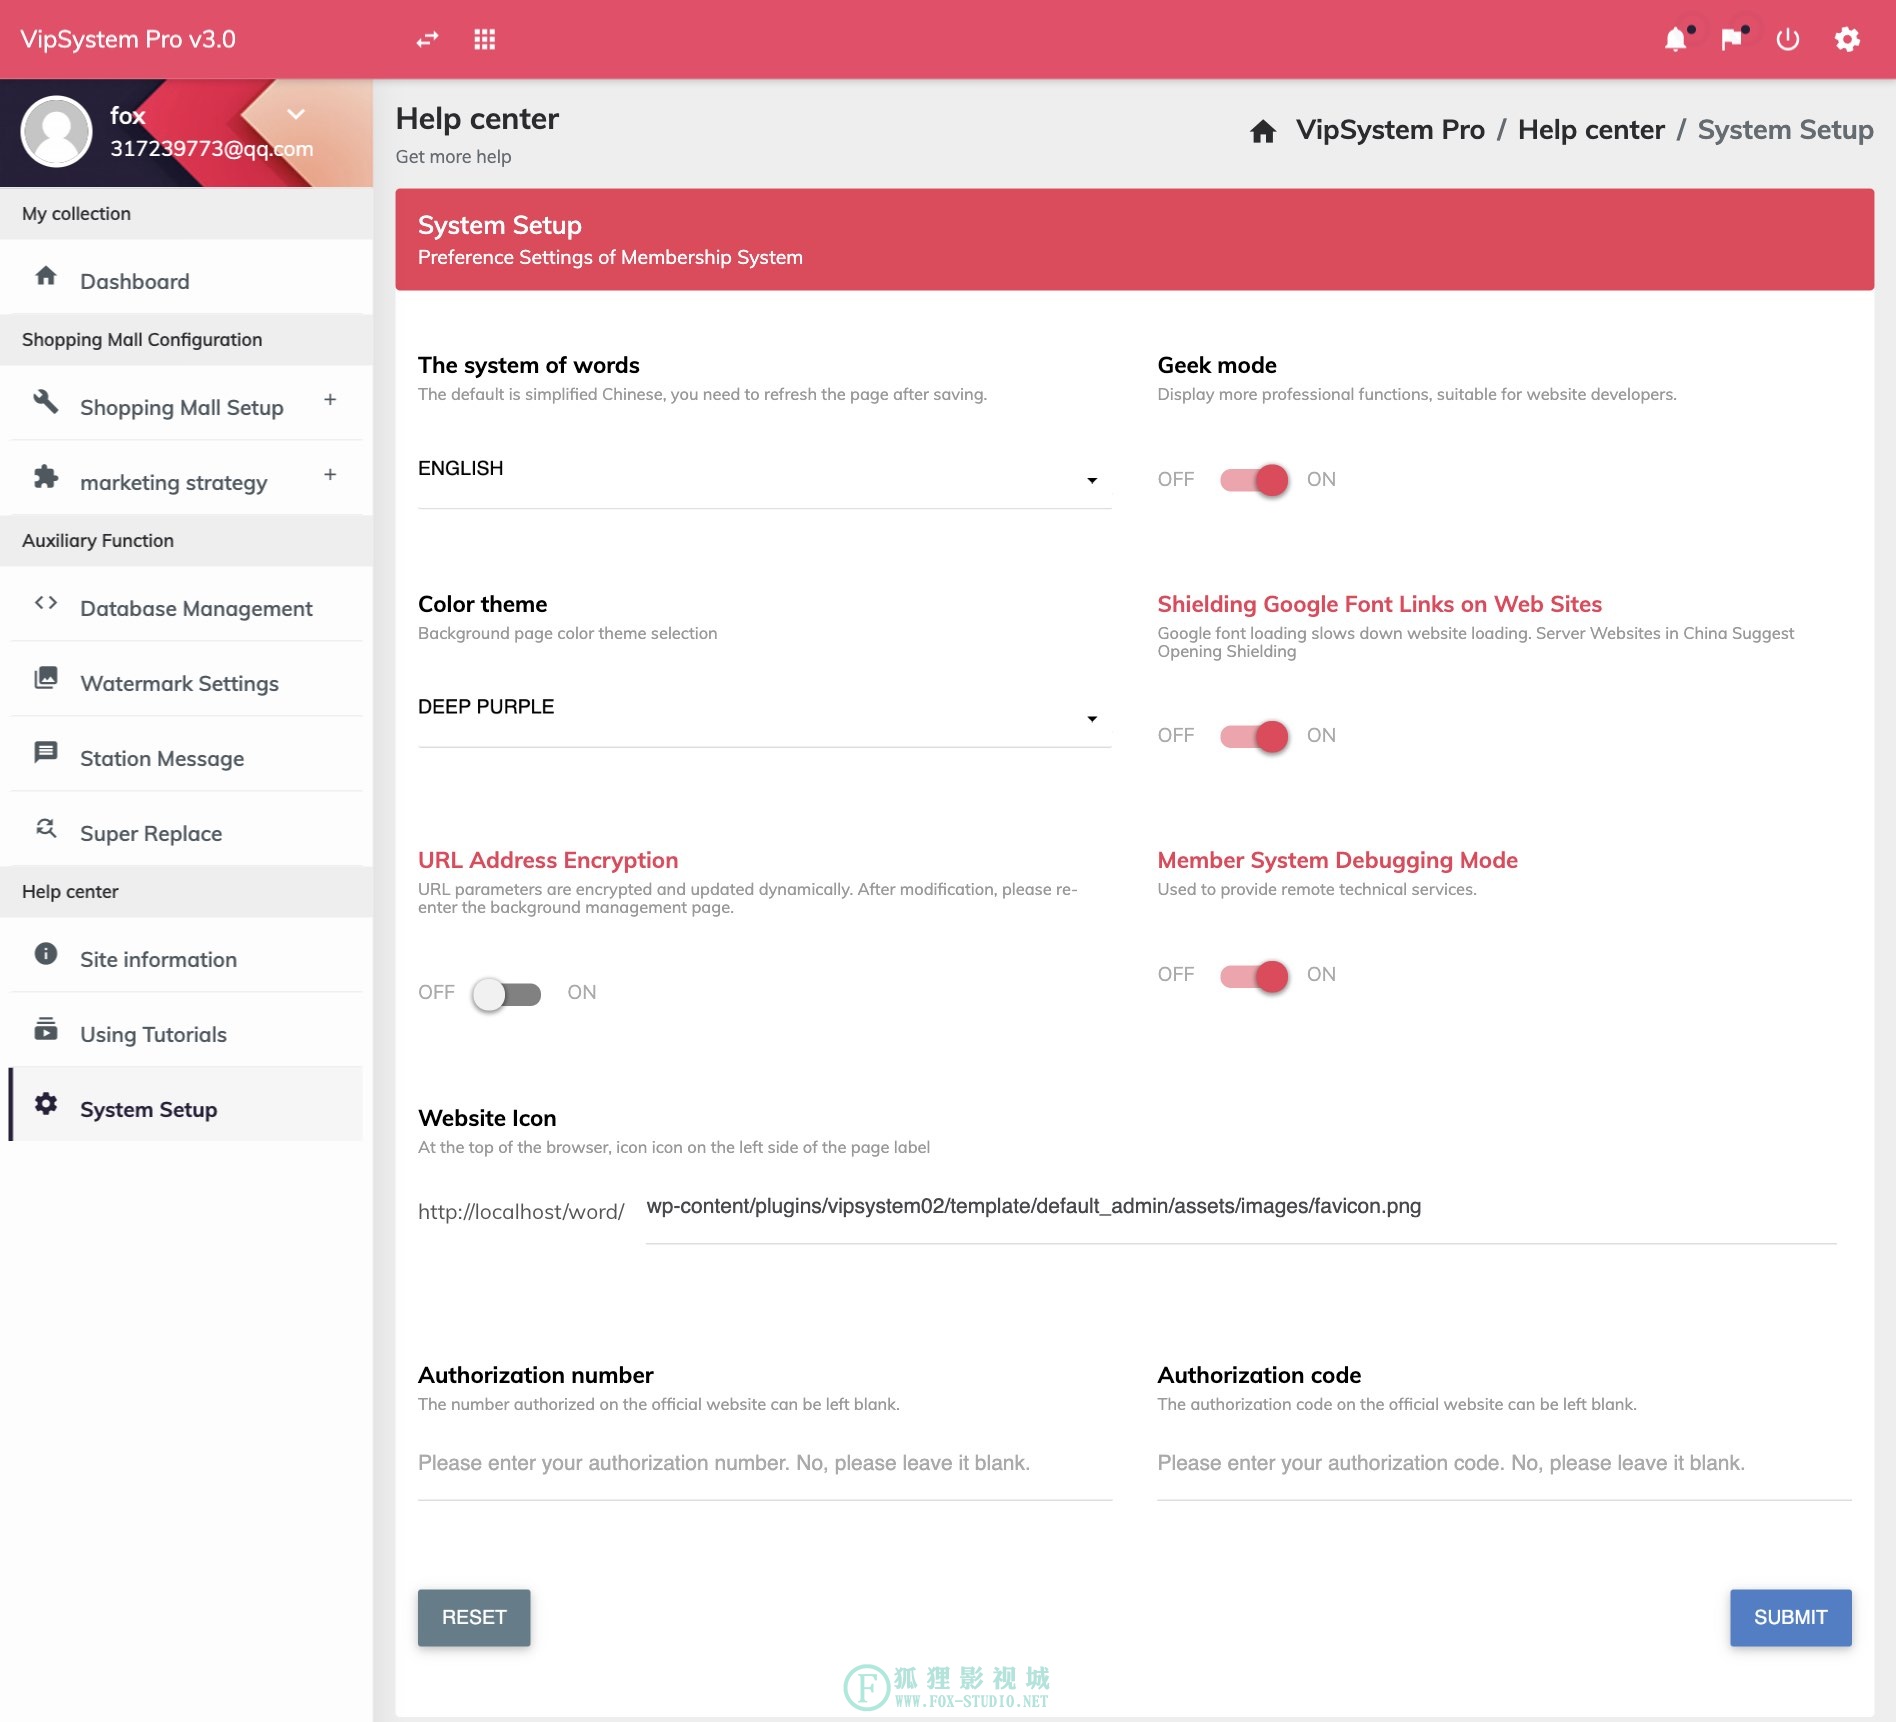Click the wrench icon for Shopping Mall Setup
1896x1722 pixels.
[46, 401]
